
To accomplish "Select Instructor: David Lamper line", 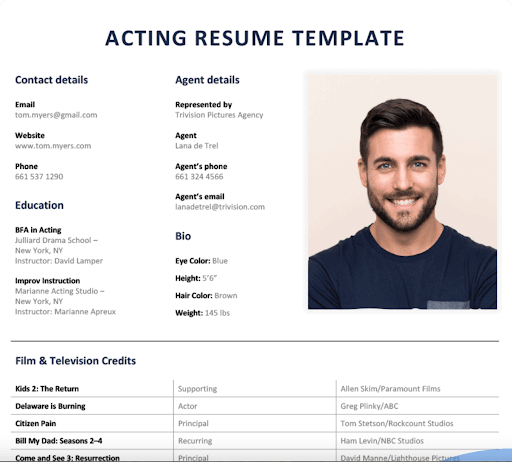I will (59, 261).
